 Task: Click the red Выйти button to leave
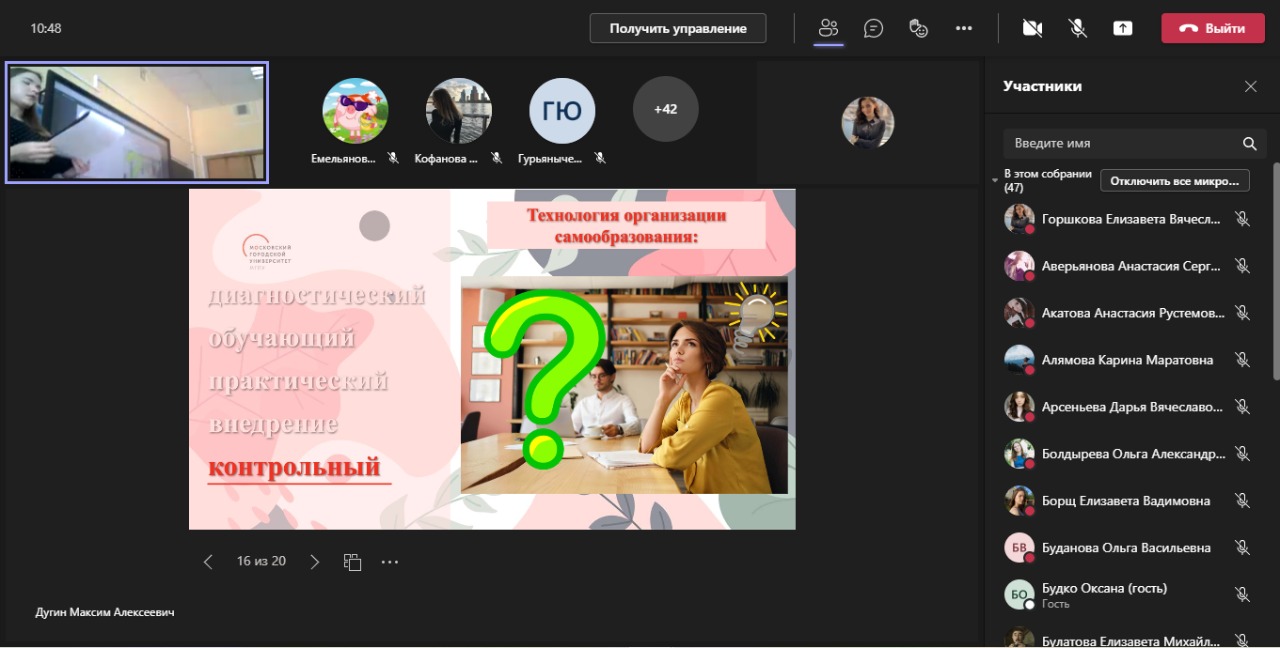[x=1212, y=27]
